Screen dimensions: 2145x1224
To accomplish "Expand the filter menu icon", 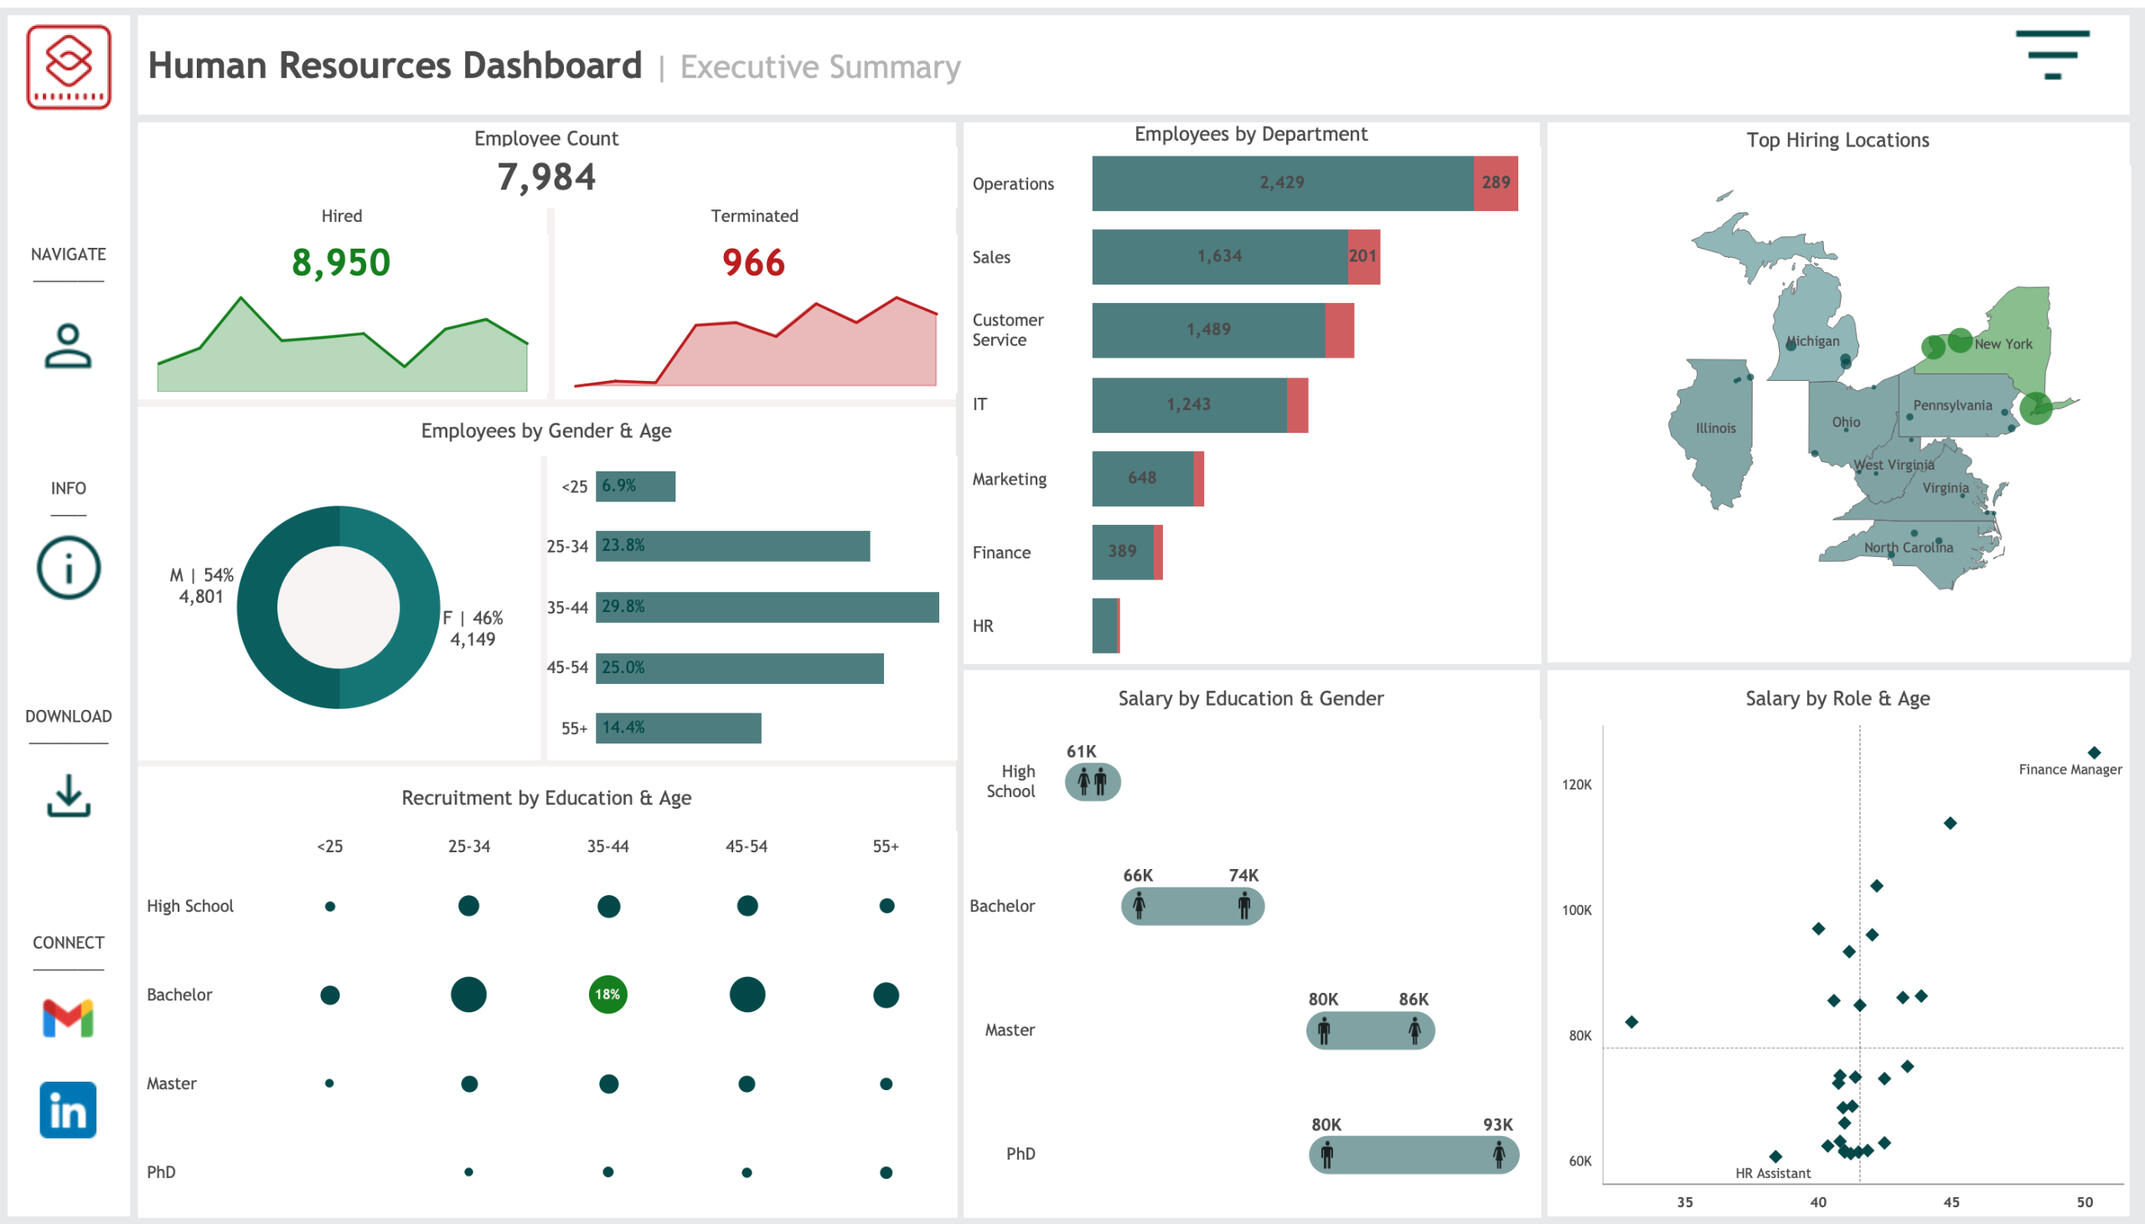I will 2052,54.
